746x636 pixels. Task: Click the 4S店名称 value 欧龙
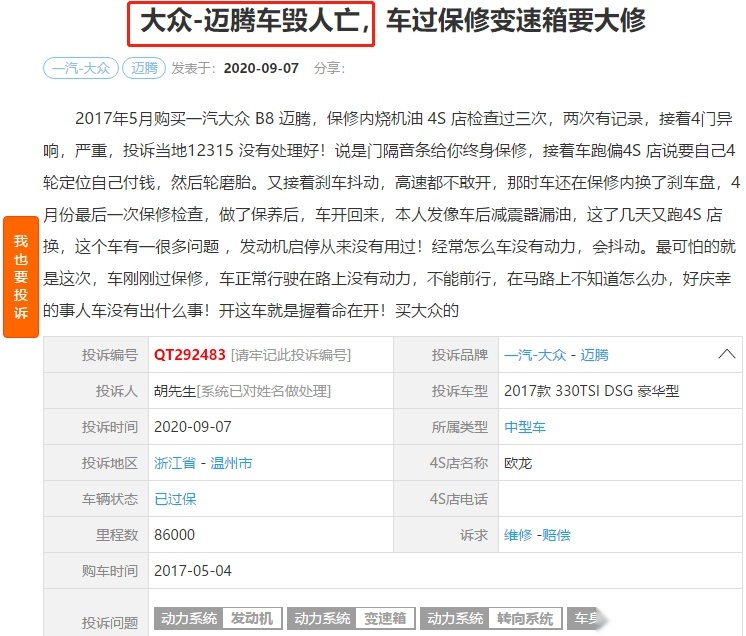[518, 463]
